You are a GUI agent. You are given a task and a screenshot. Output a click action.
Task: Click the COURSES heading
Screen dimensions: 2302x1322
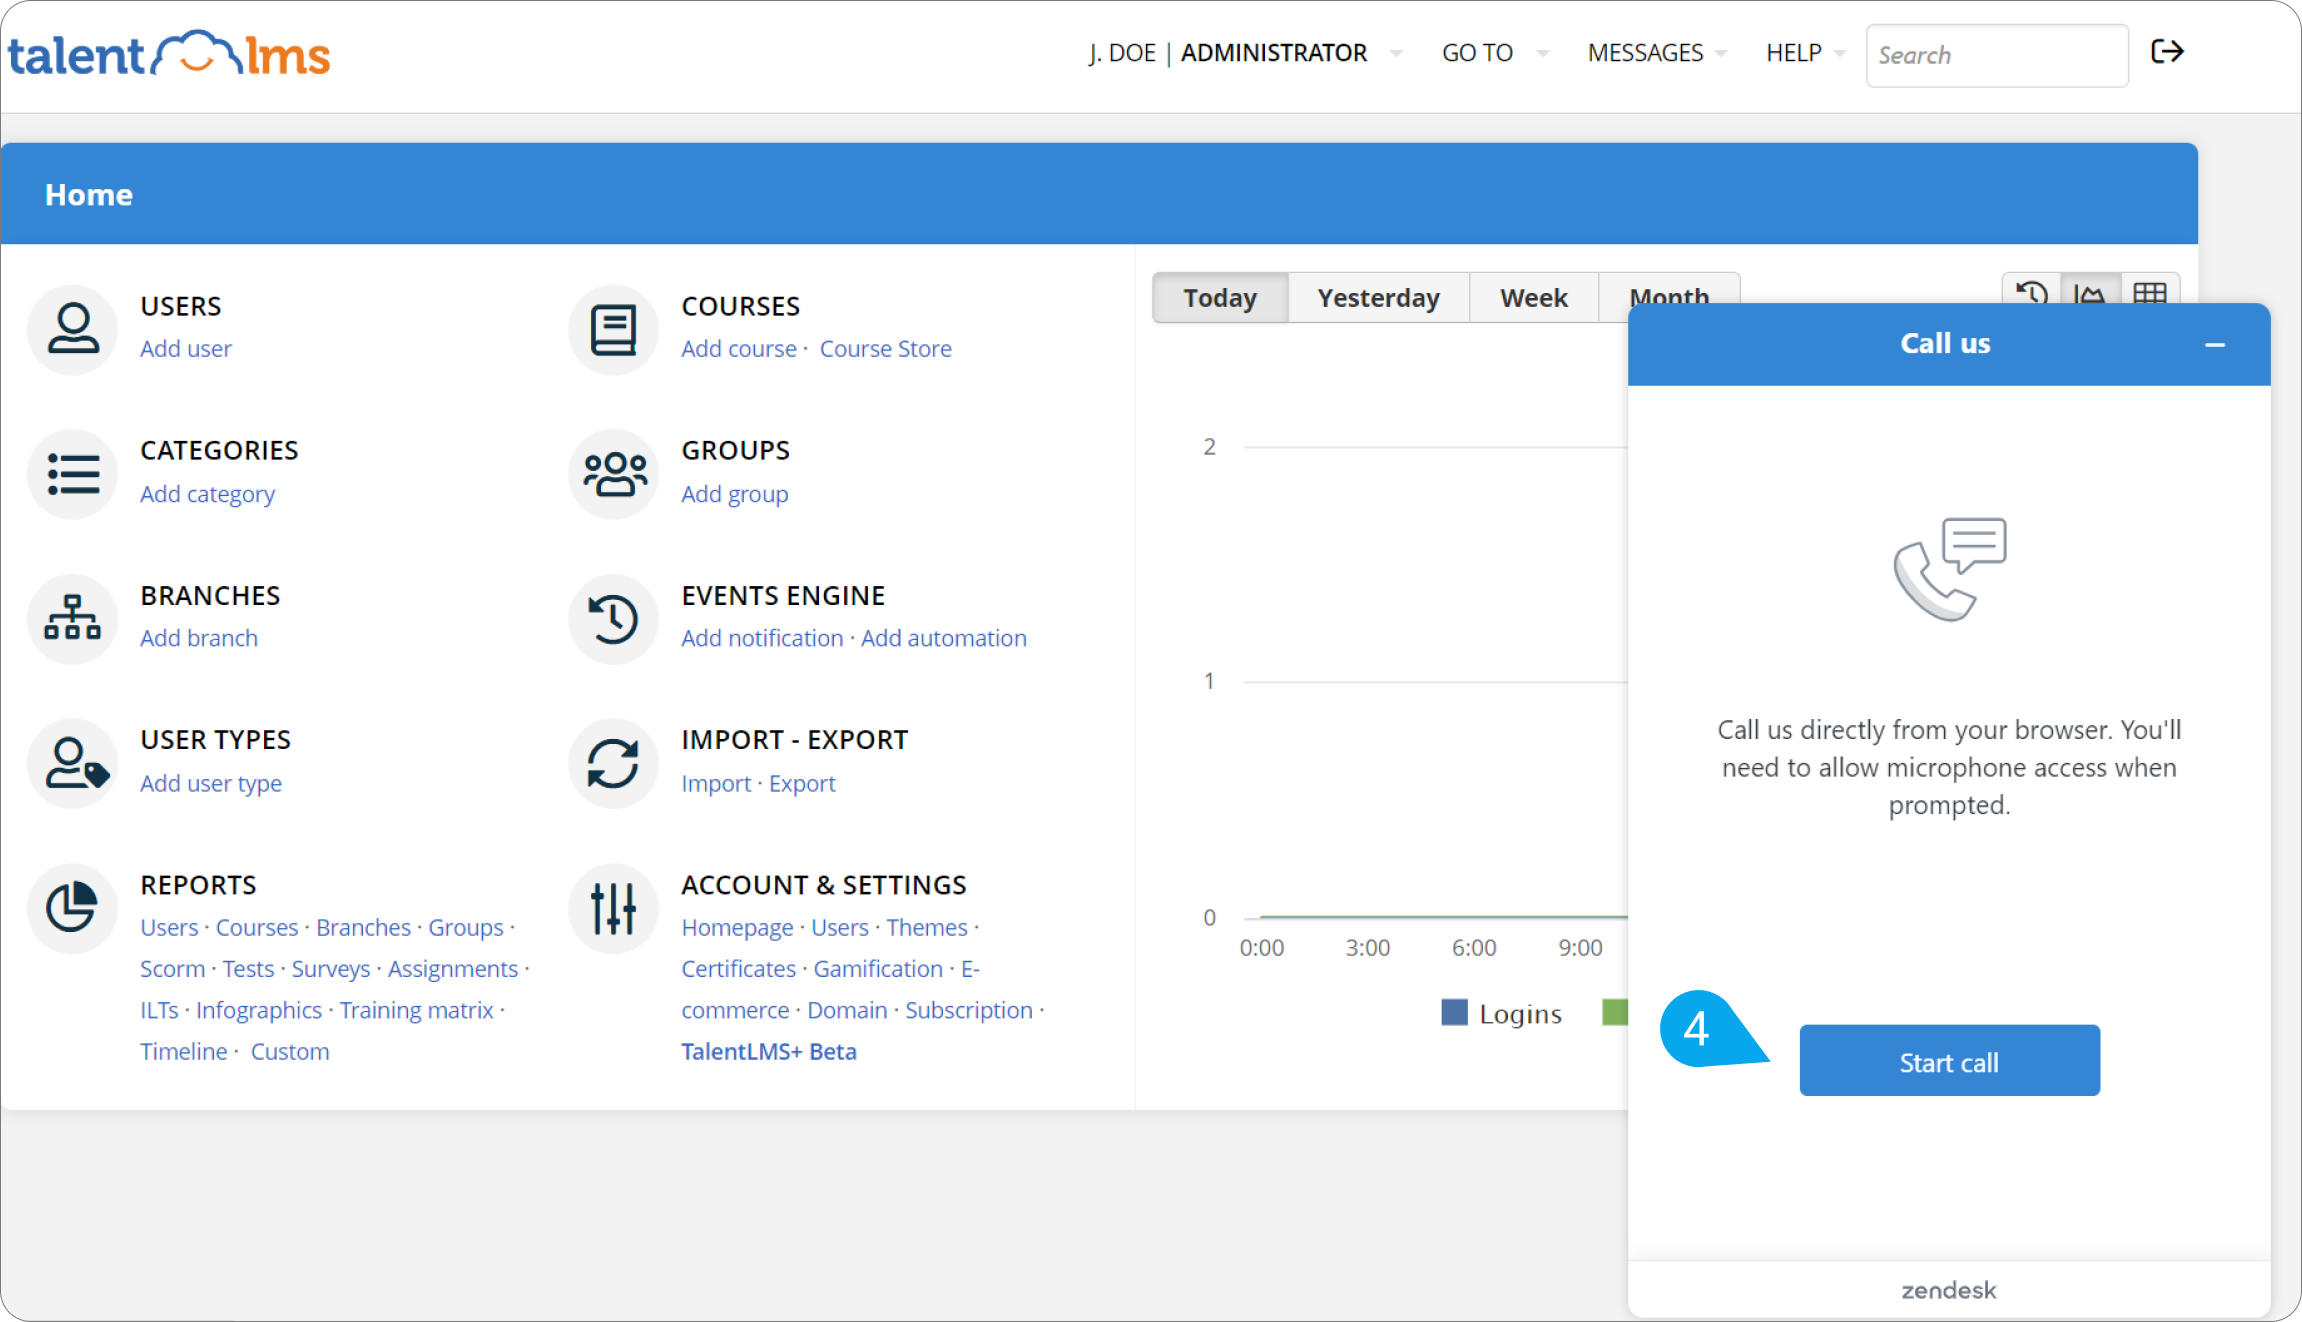tap(741, 306)
